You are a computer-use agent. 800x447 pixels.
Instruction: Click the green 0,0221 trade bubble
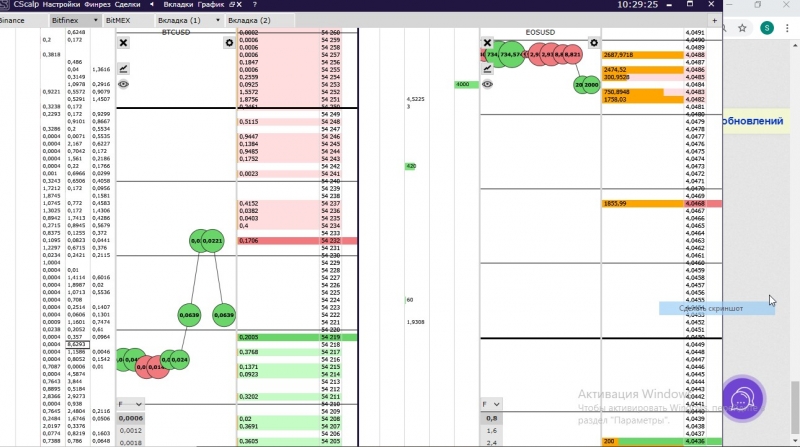pyautogui.click(x=212, y=241)
